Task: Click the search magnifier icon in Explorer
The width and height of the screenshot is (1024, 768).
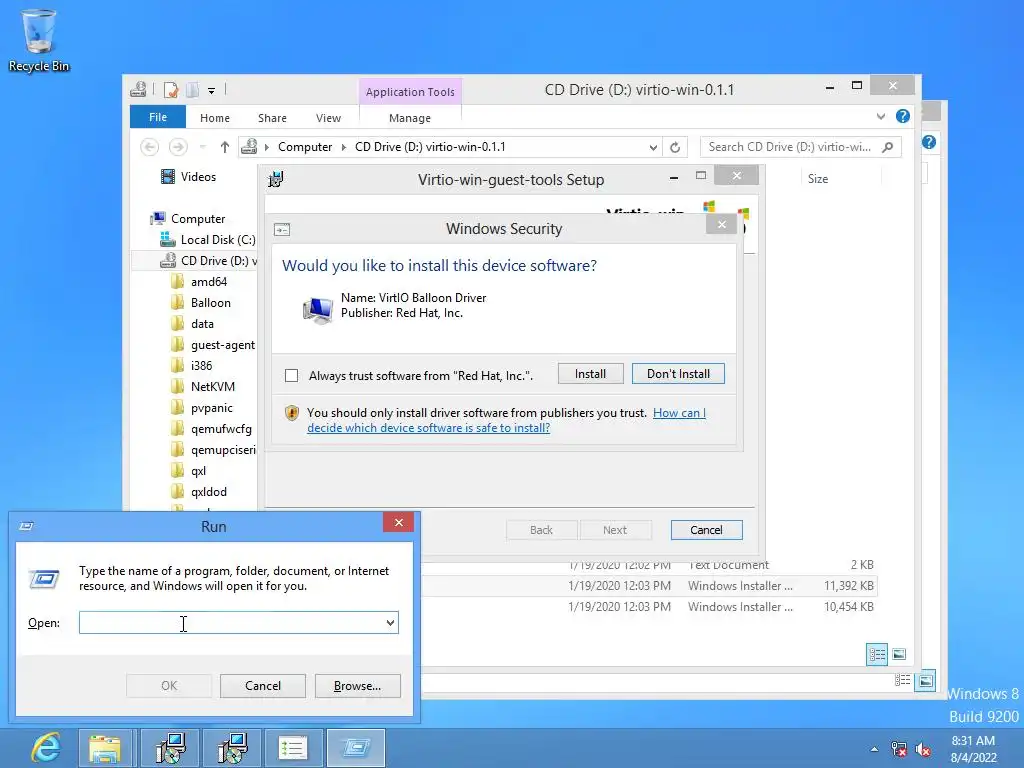Action: [888, 147]
